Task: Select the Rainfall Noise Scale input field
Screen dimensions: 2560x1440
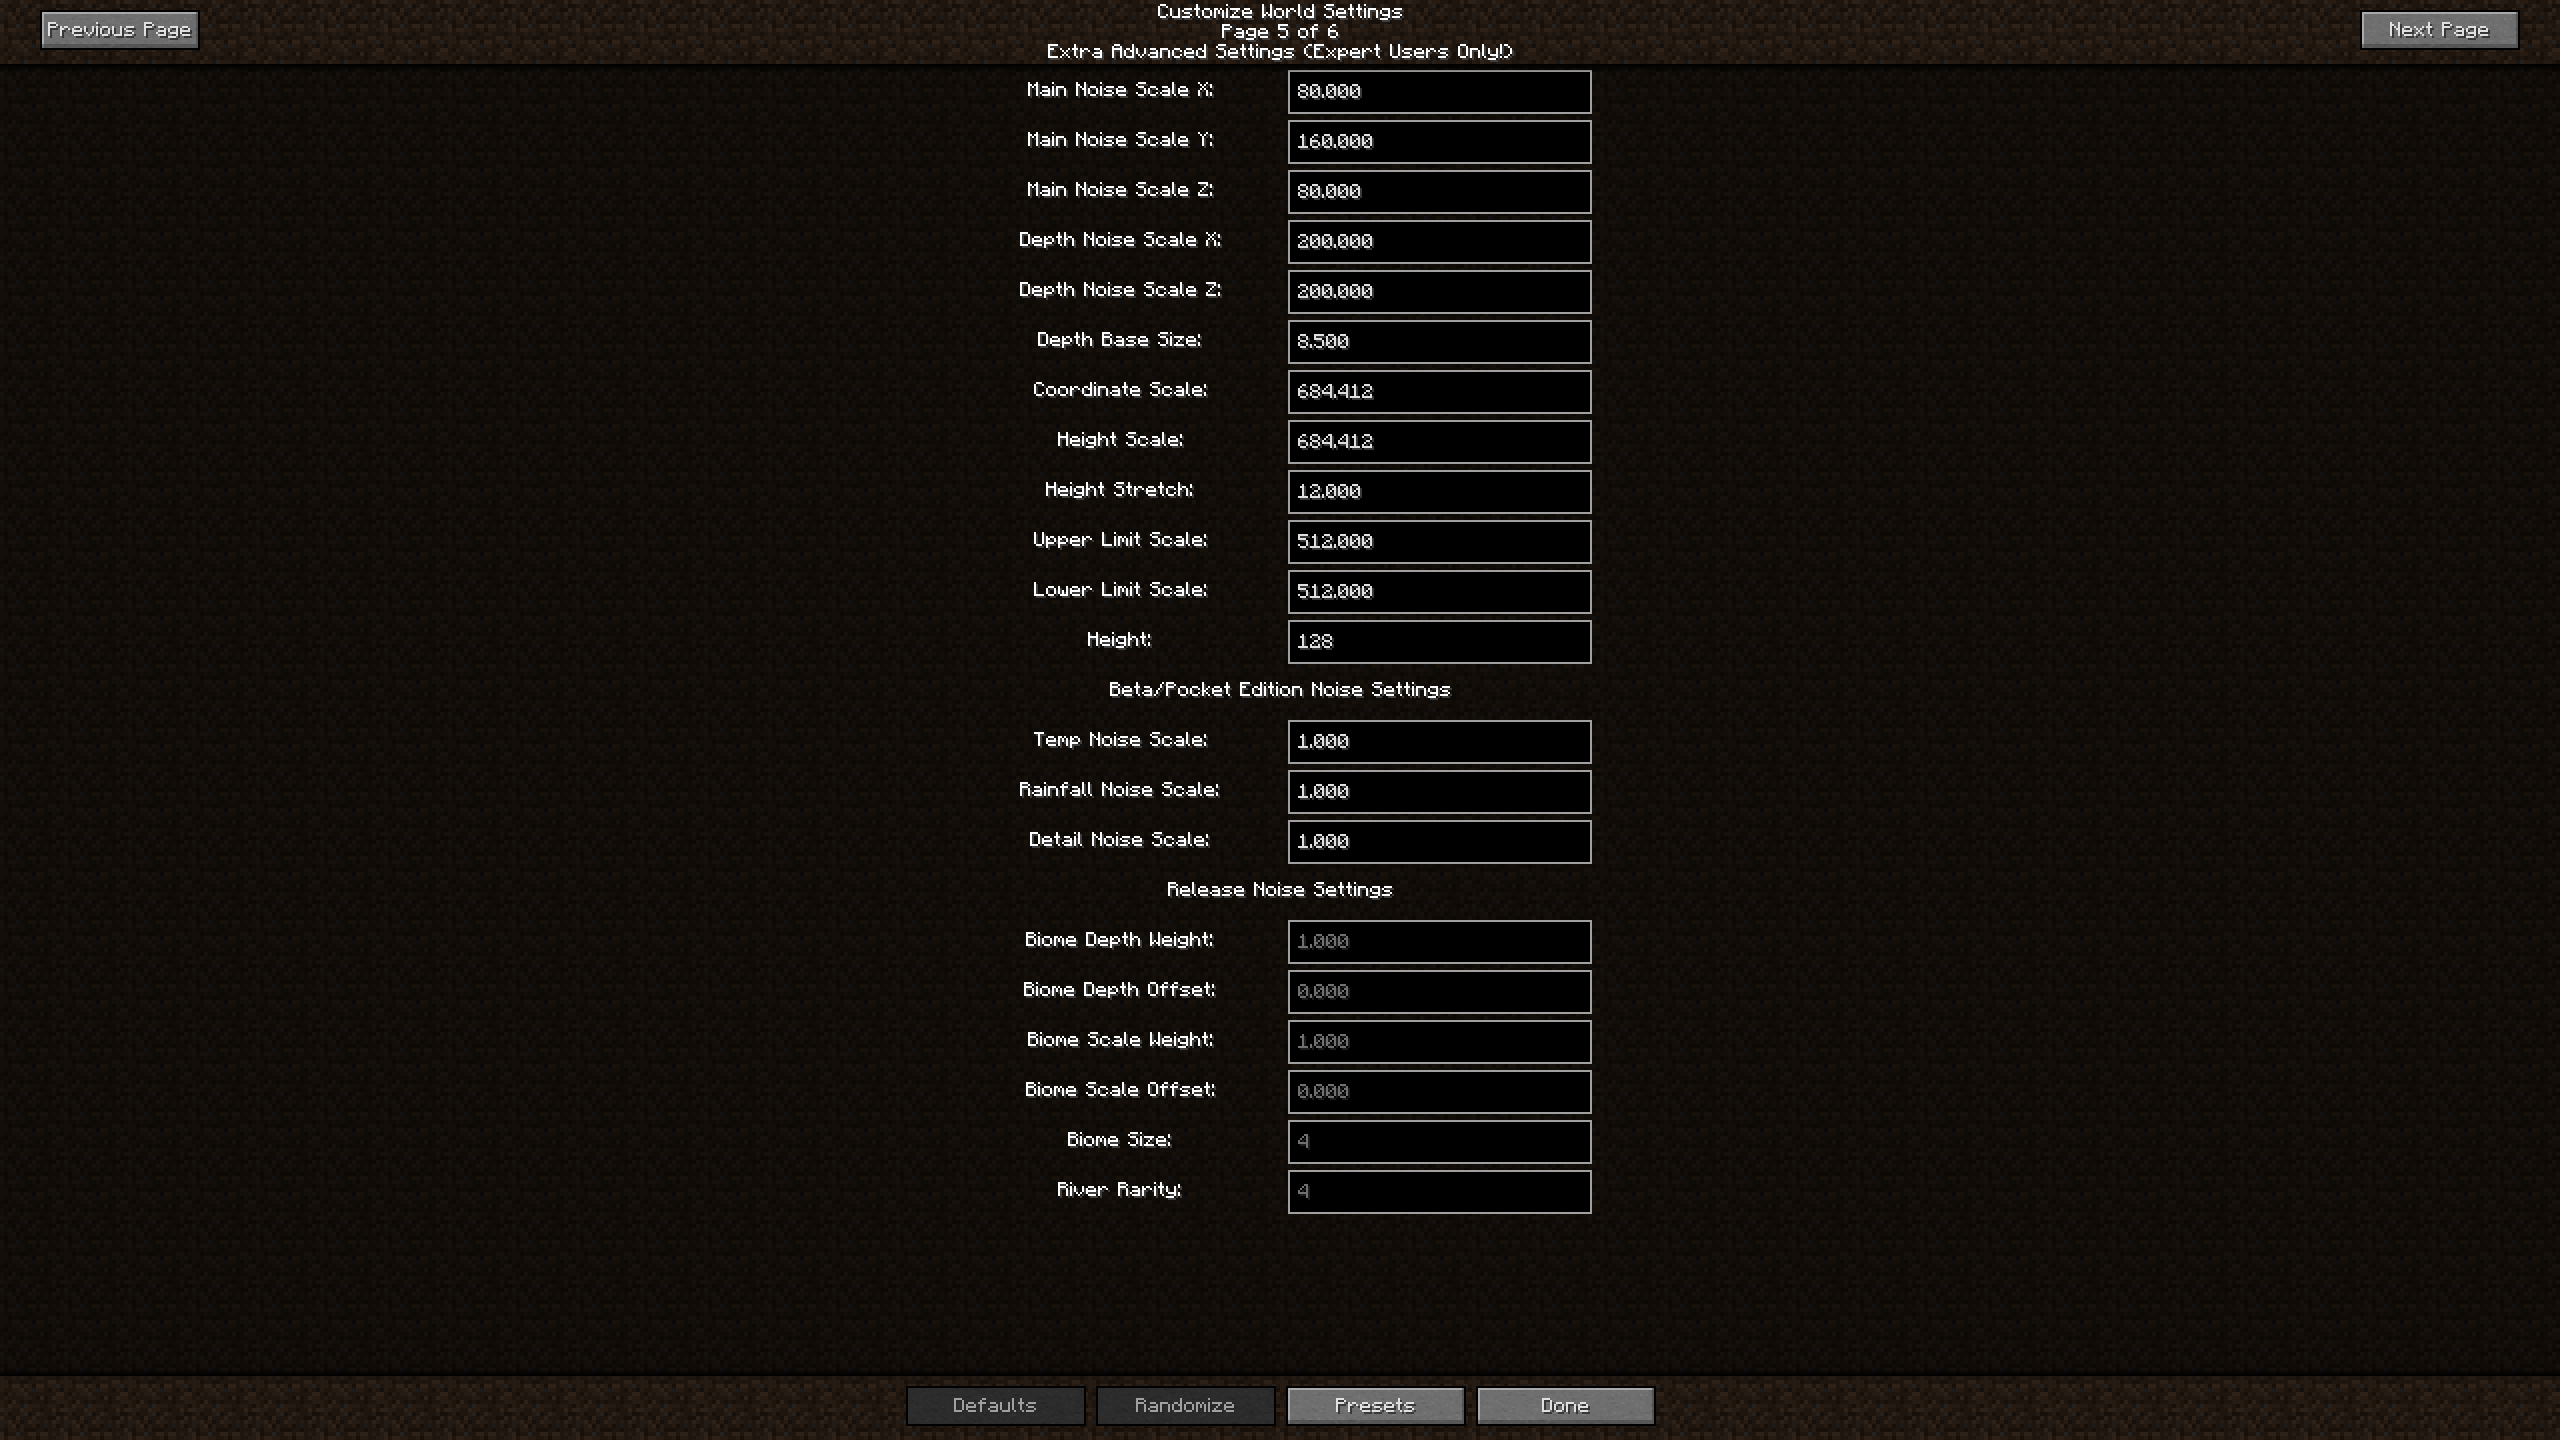Action: (x=1438, y=789)
